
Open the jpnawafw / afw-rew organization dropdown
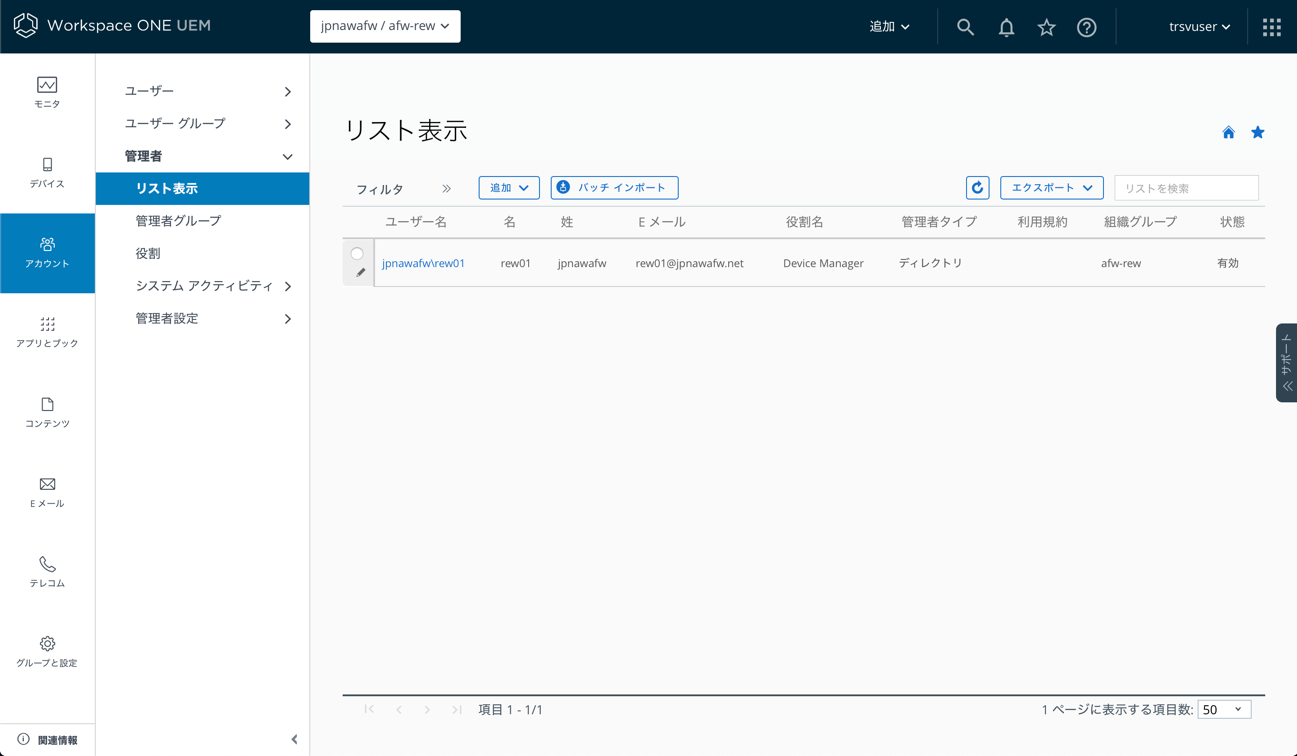(x=385, y=26)
